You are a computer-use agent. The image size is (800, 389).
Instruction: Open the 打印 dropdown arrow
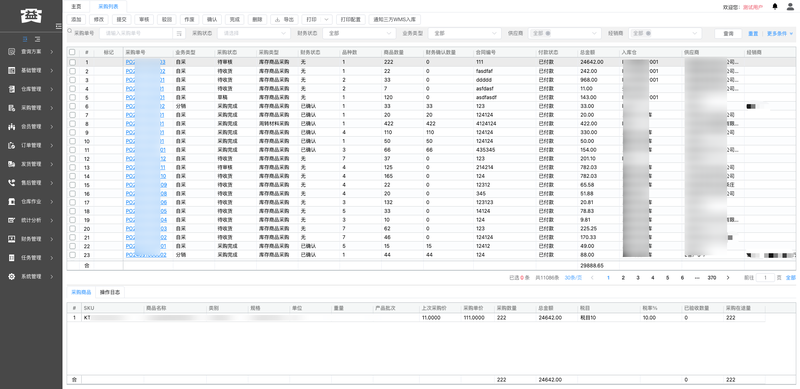point(327,19)
